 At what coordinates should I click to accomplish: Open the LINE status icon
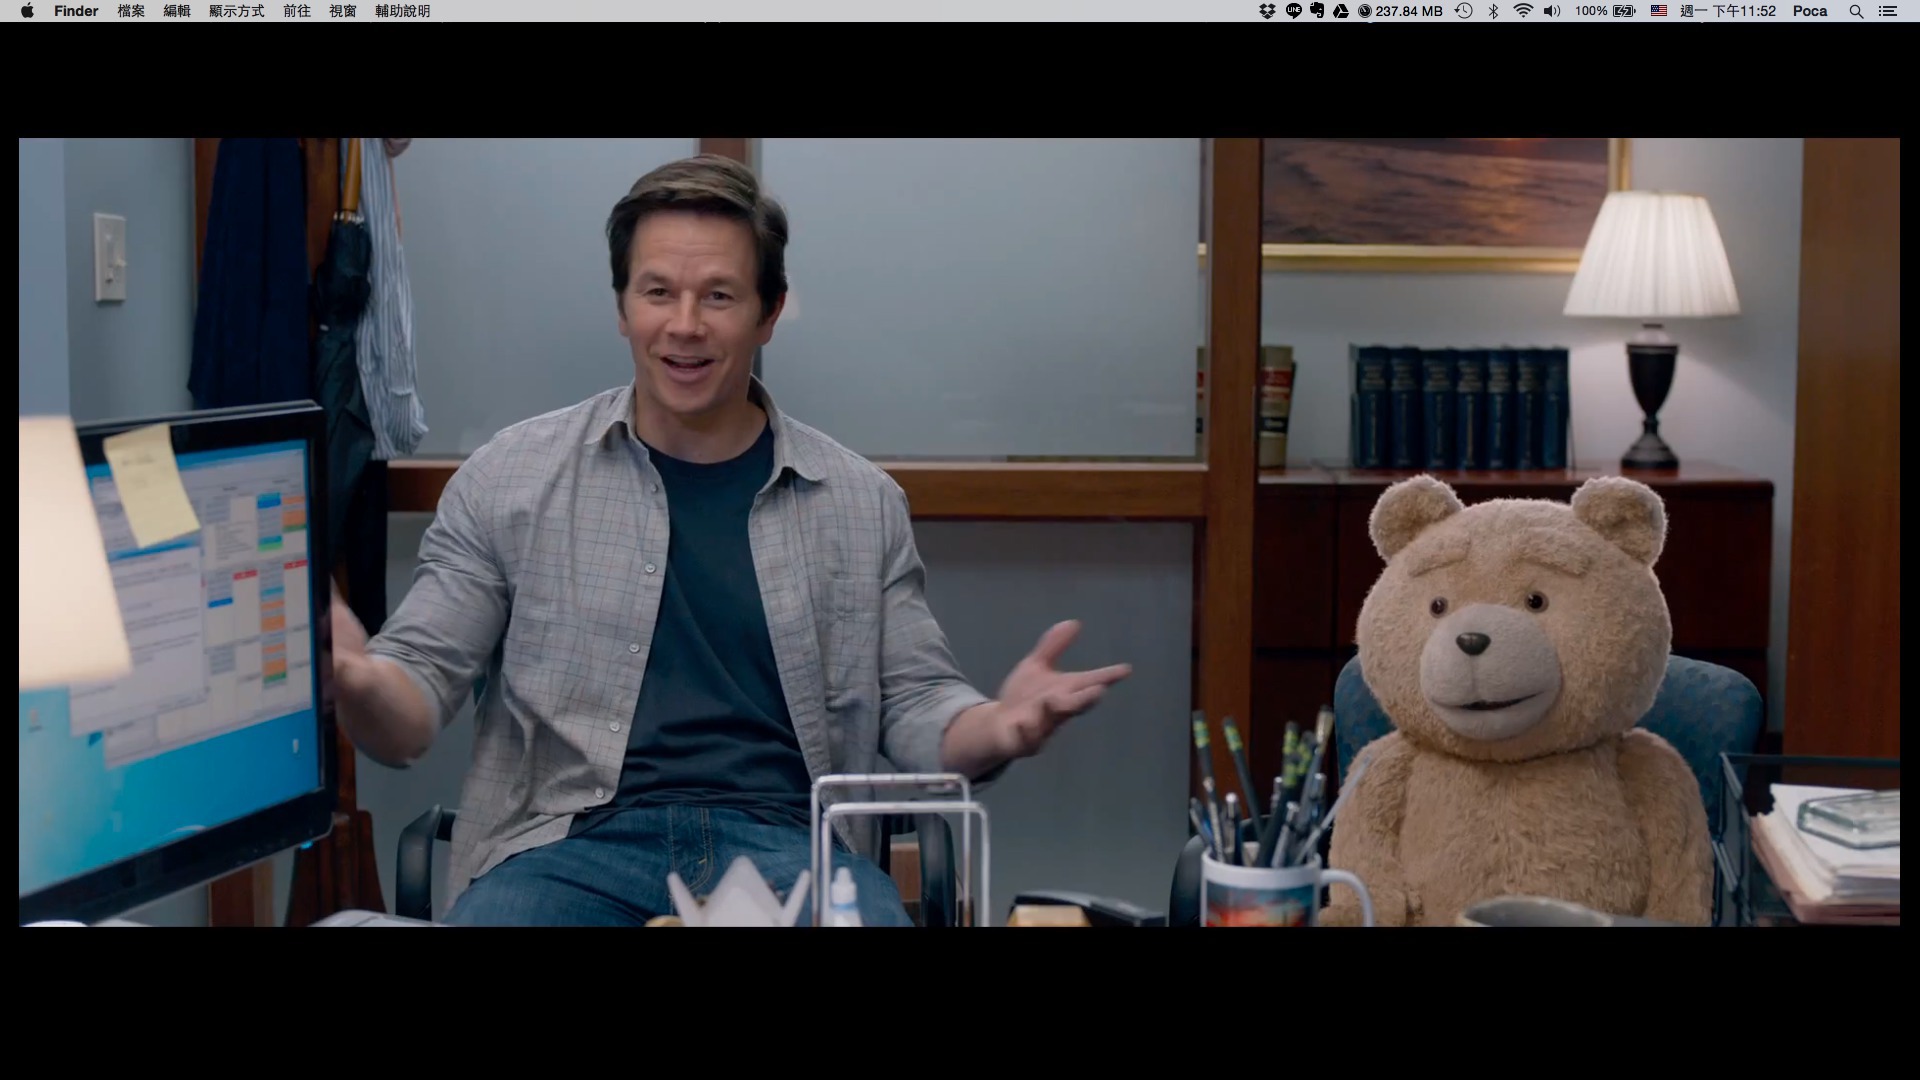pos(1293,11)
